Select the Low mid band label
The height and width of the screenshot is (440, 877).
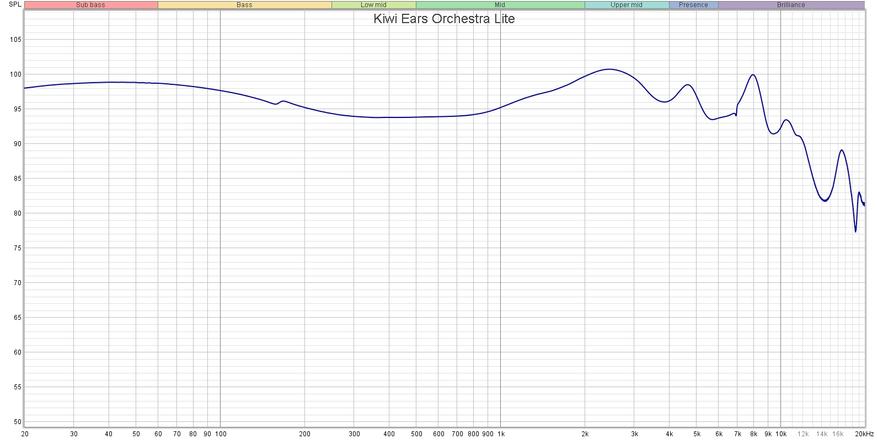coord(374,5)
